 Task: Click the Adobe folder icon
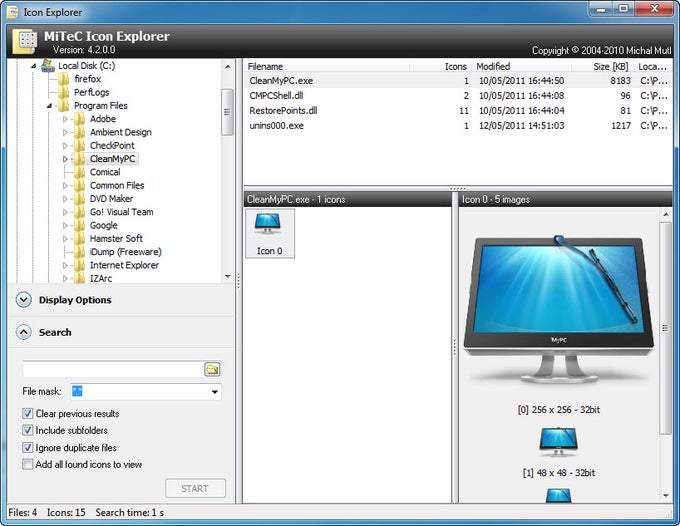click(x=79, y=119)
